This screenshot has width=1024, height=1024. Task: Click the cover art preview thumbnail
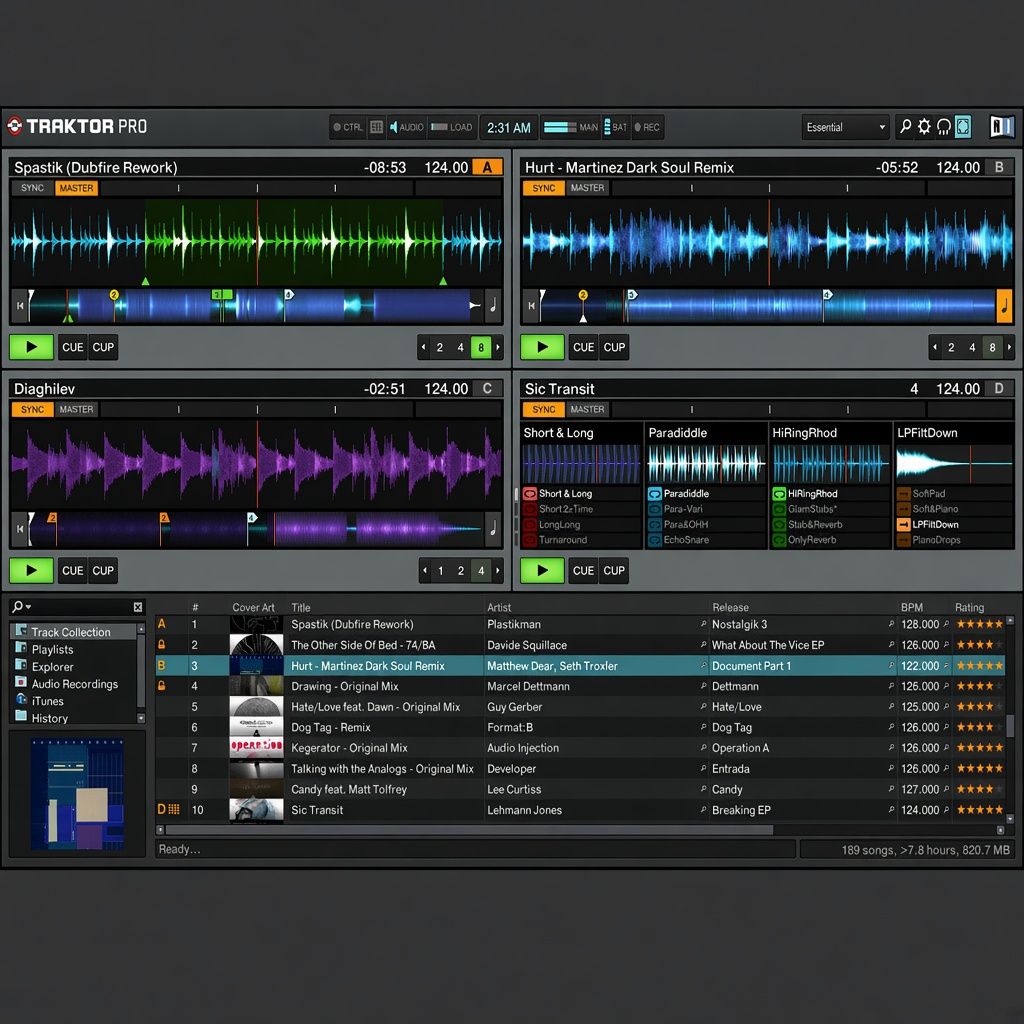tap(77, 793)
